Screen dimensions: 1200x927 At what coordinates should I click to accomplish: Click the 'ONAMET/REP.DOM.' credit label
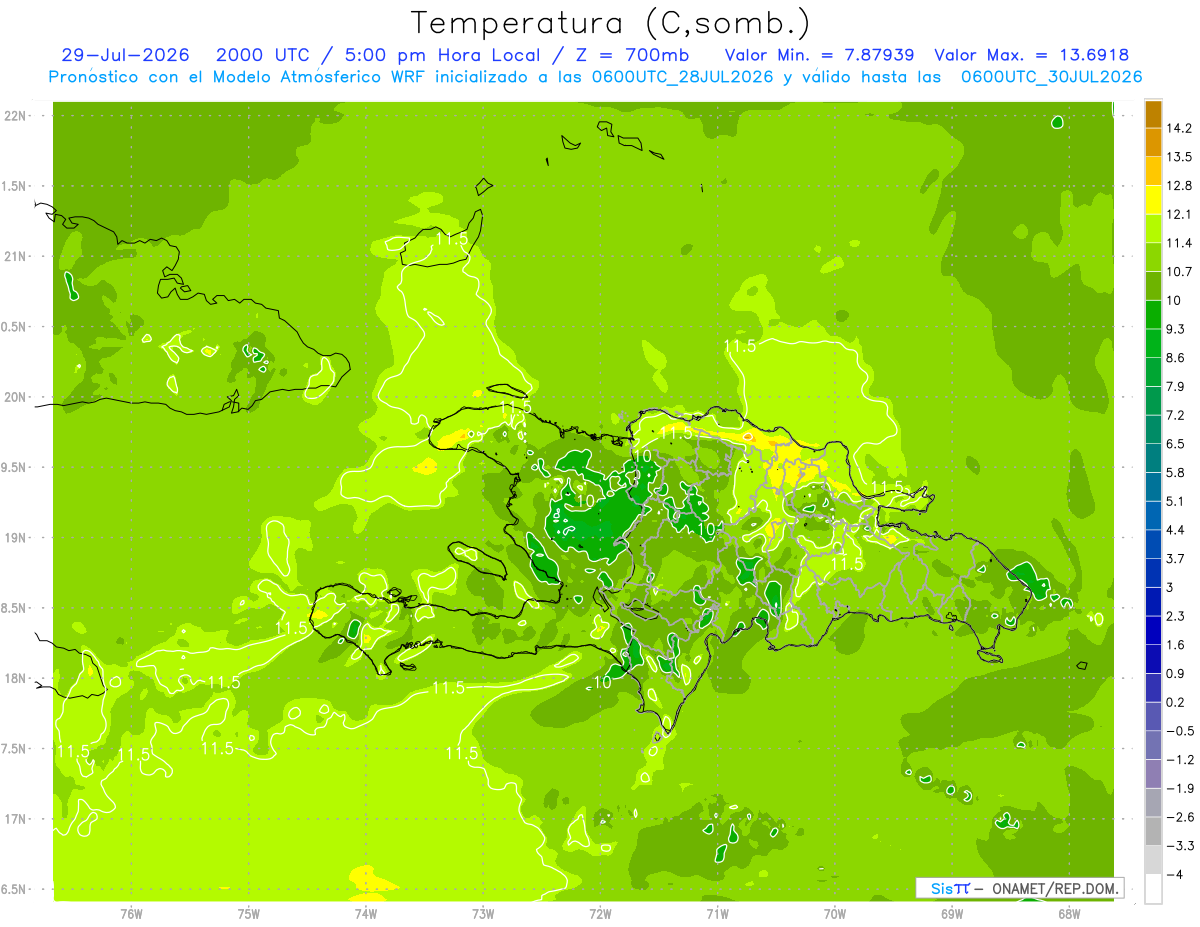tap(1056, 888)
